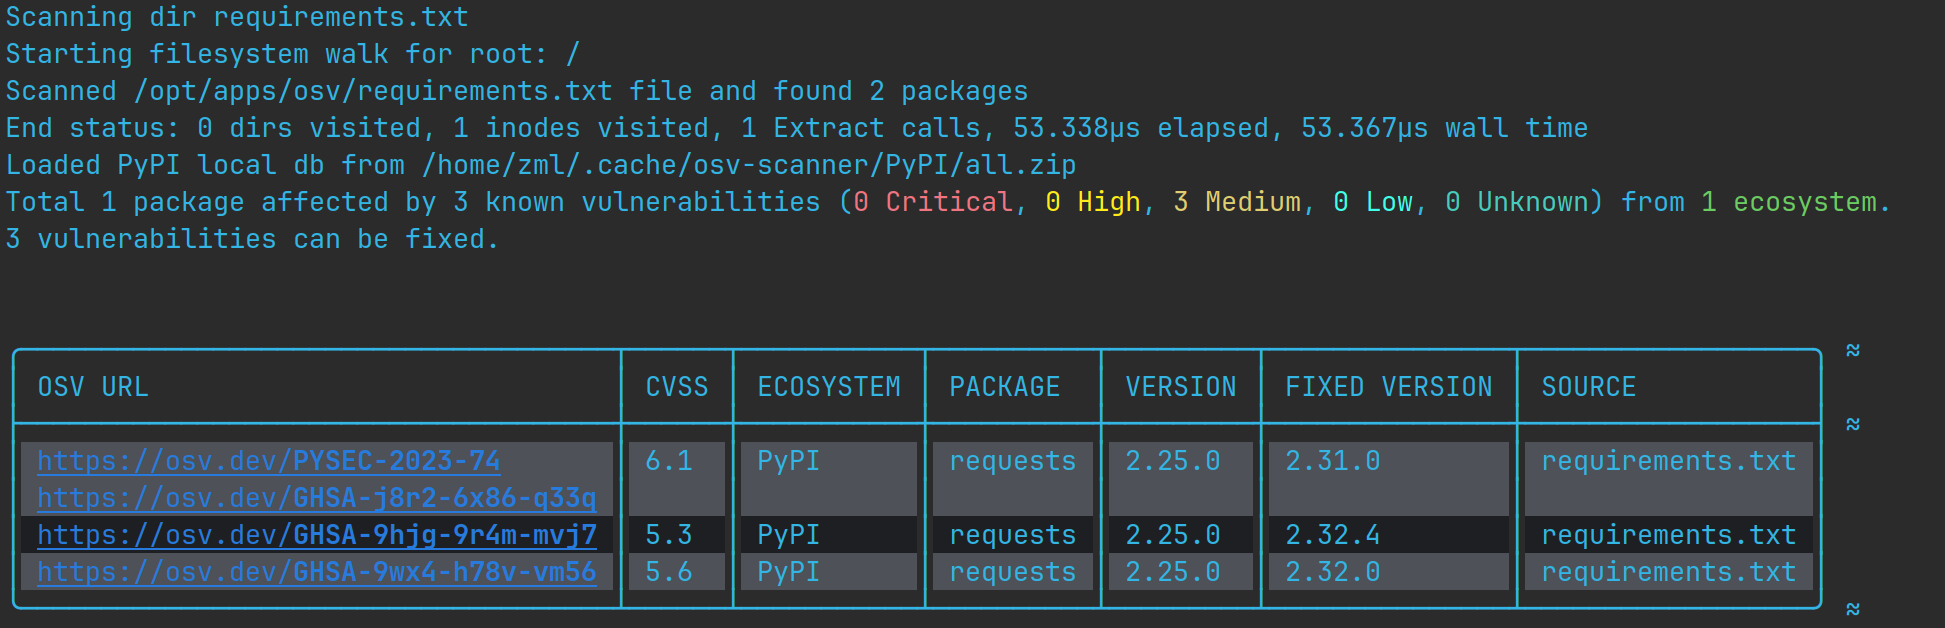Image resolution: width=1945 pixels, height=628 pixels.
Task: Select the CVSS column header
Action: (677, 387)
